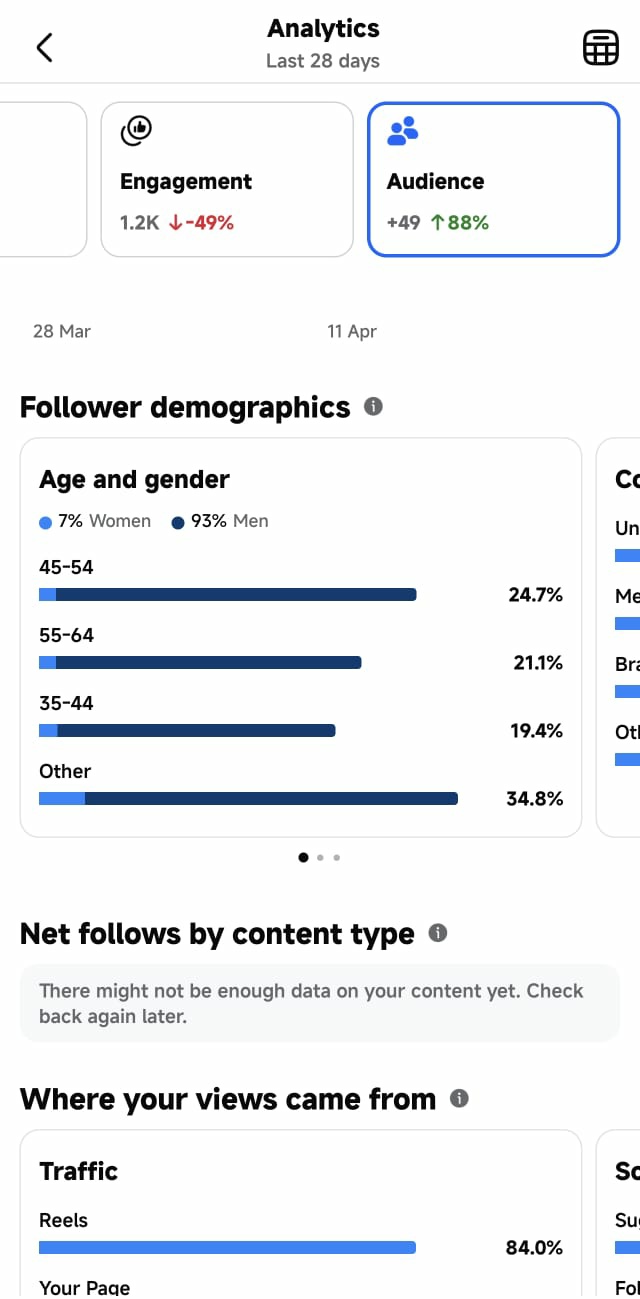Go to second demographics page dot
640x1299 pixels.
point(320,857)
